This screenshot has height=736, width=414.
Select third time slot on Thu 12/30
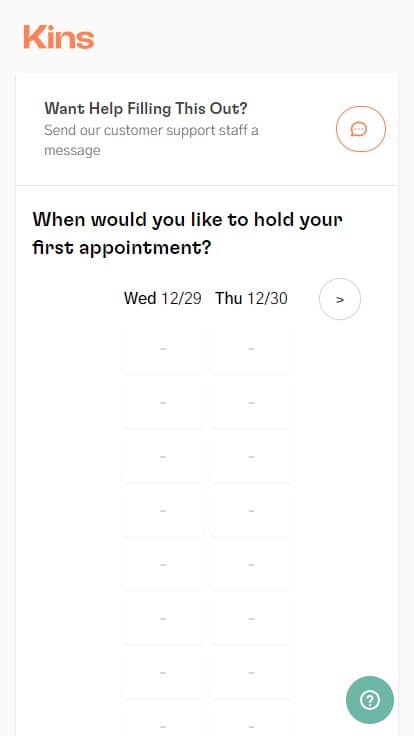251,457
